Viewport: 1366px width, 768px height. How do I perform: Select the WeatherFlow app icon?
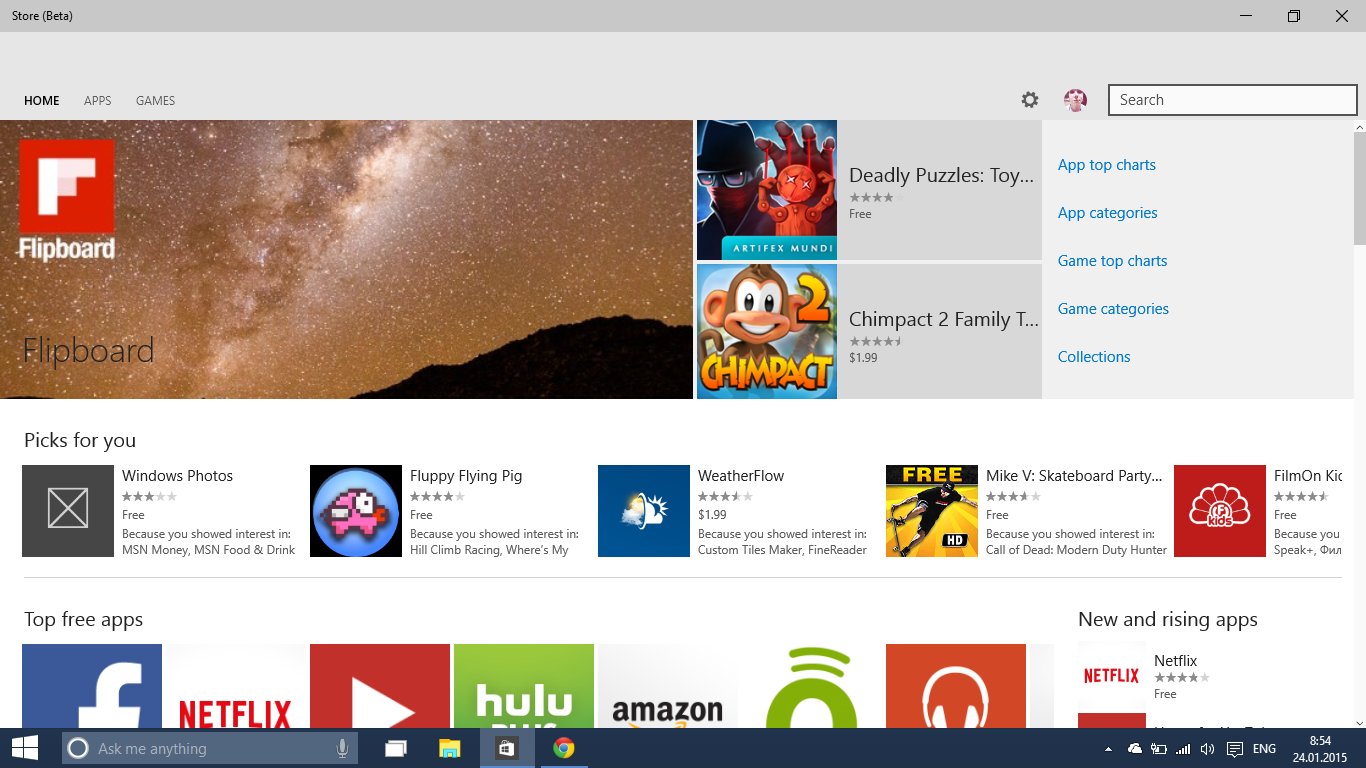point(644,511)
